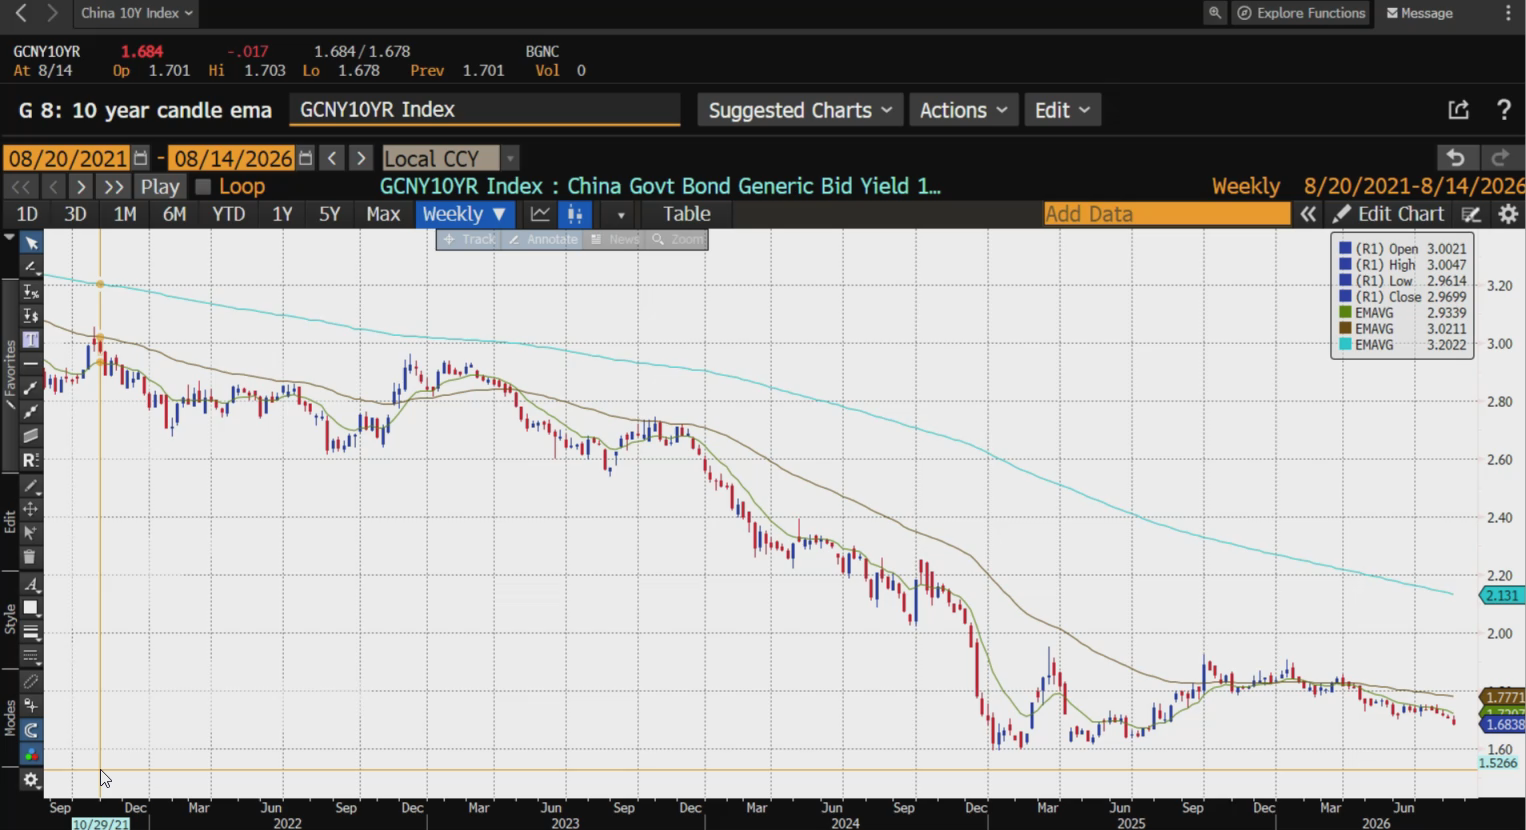
Task: Toggle the color modes tool
Action: coord(31,755)
